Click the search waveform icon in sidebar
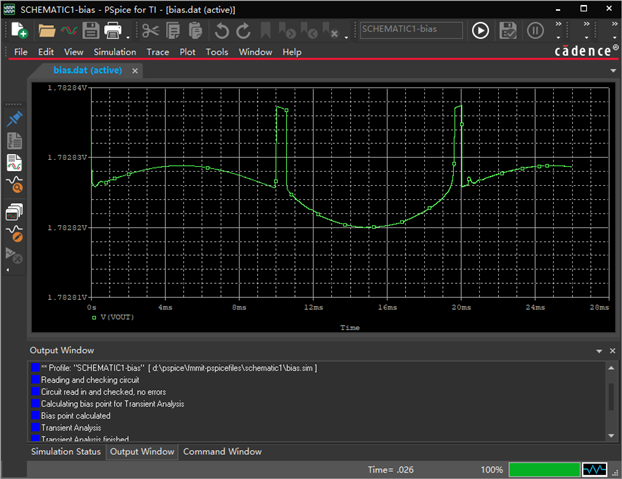This screenshot has width=622, height=479. [x=15, y=185]
